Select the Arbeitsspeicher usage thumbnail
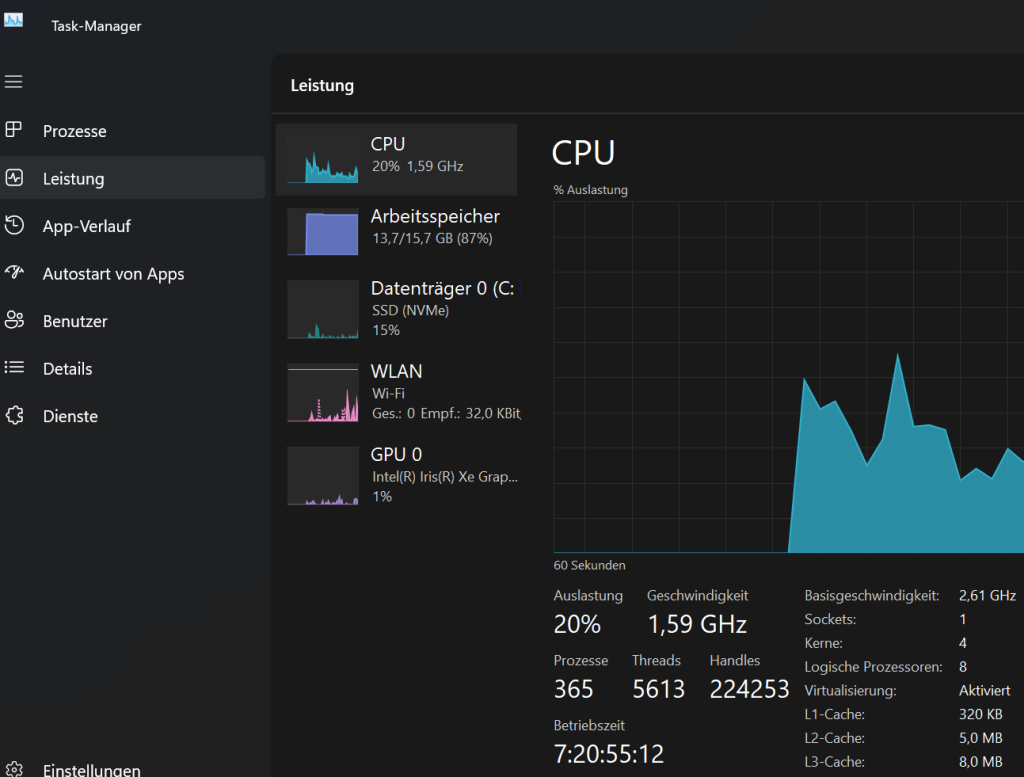1024x777 pixels. (x=323, y=232)
